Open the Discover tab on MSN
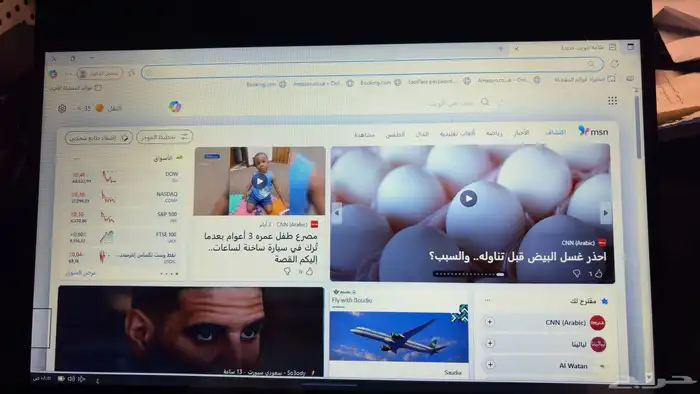 [x=555, y=132]
